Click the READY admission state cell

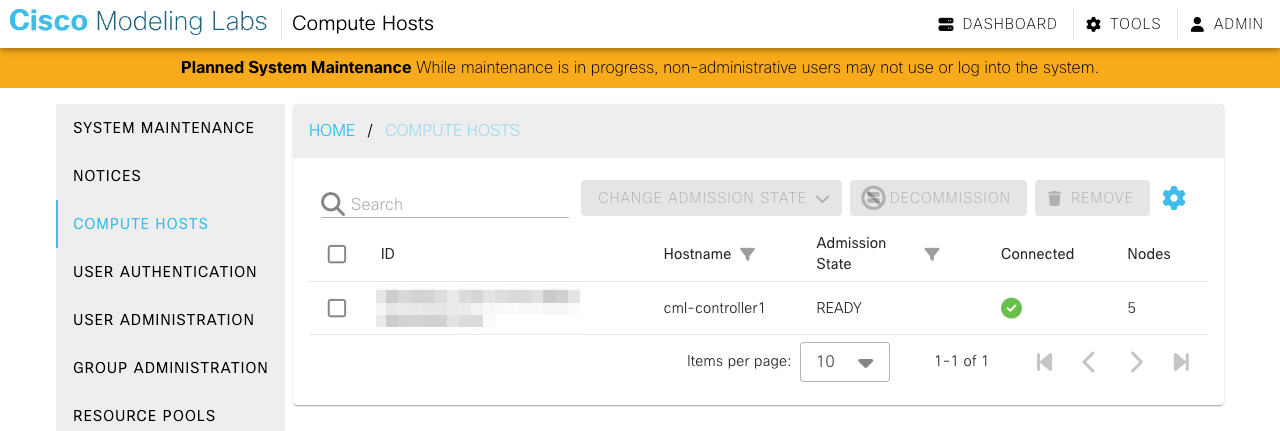pos(839,308)
